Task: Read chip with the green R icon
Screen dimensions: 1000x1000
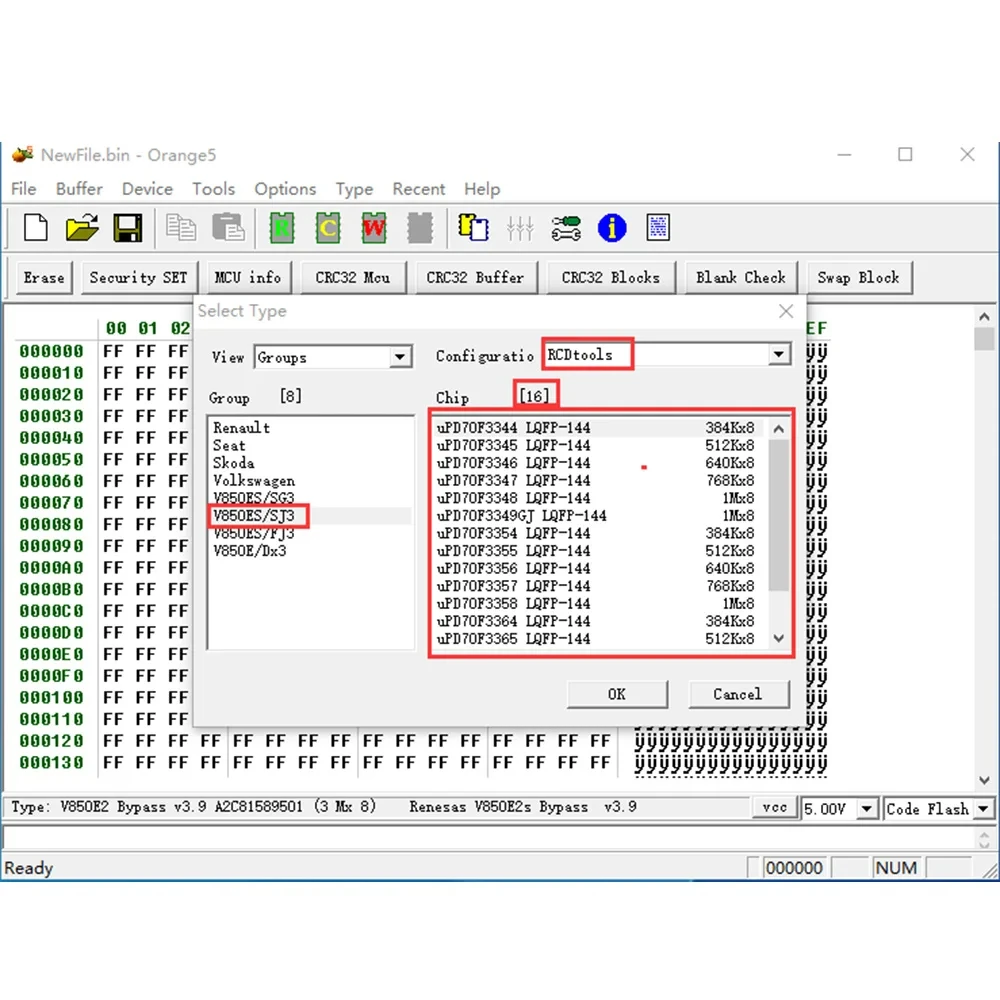Action: pyautogui.click(x=282, y=228)
